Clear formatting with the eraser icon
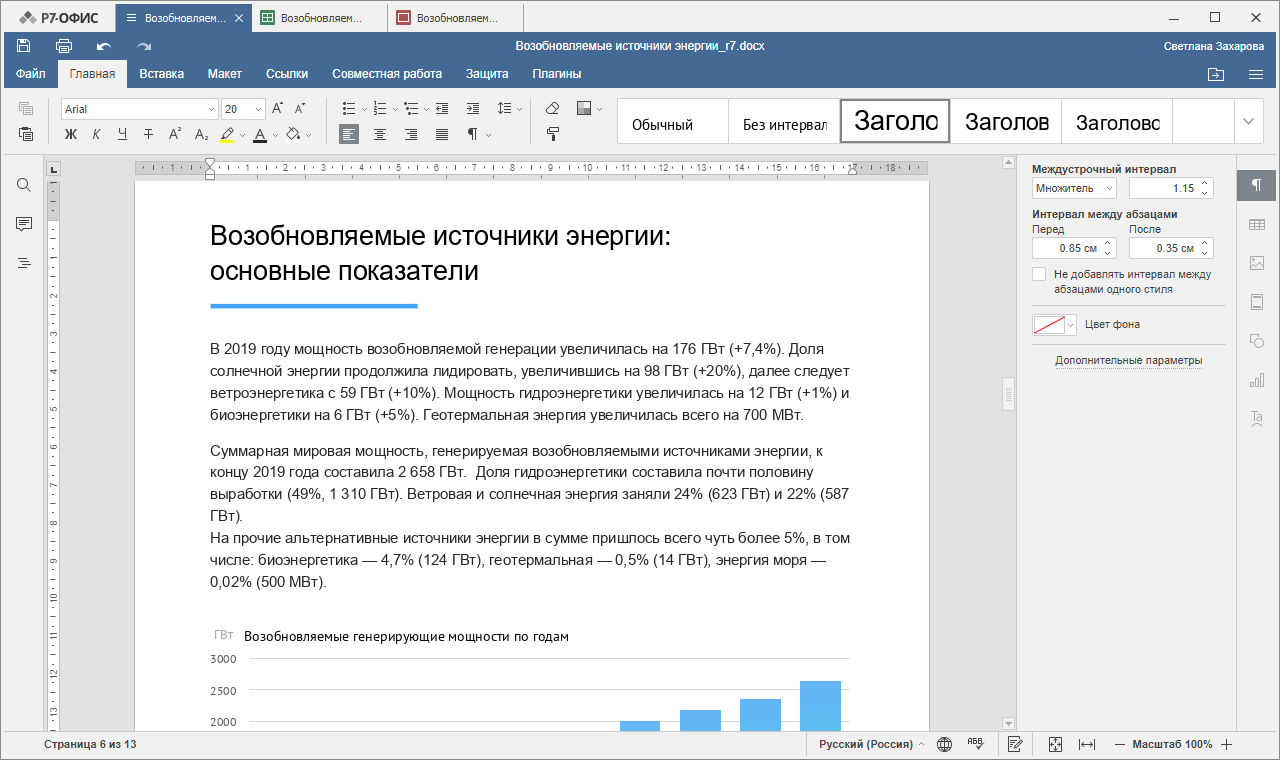Image resolution: width=1280 pixels, height=760 pixels. click(x=553, y=108)
